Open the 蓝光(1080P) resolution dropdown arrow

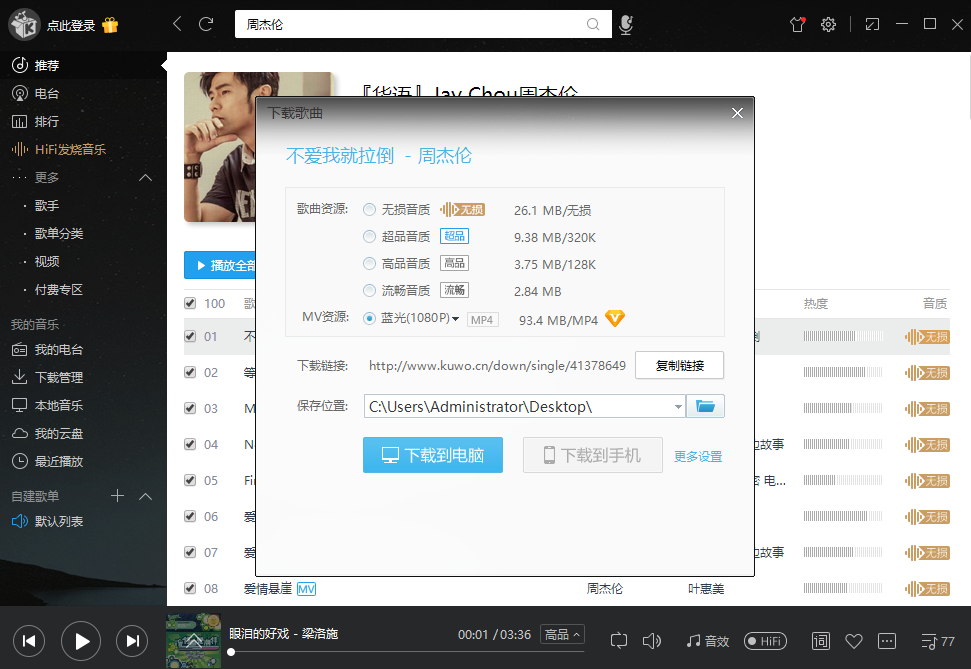point(456,319)
